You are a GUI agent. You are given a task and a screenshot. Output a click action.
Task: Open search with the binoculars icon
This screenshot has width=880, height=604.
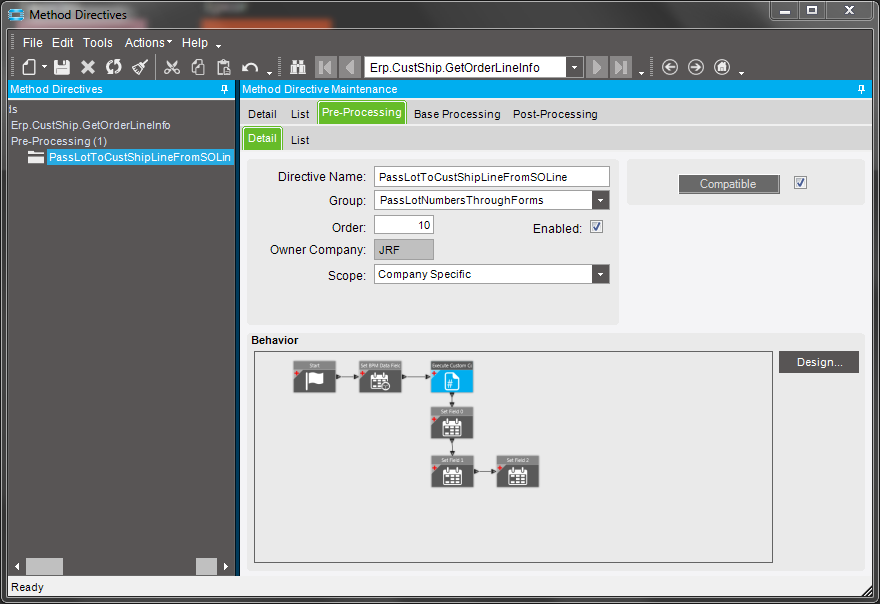pos(297,67)
